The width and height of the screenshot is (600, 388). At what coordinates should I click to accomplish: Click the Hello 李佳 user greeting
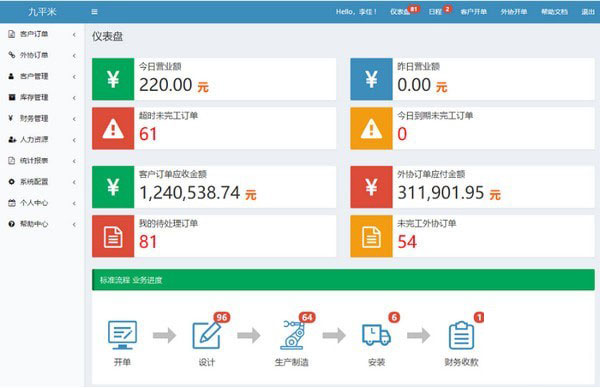tap(356, 12)
